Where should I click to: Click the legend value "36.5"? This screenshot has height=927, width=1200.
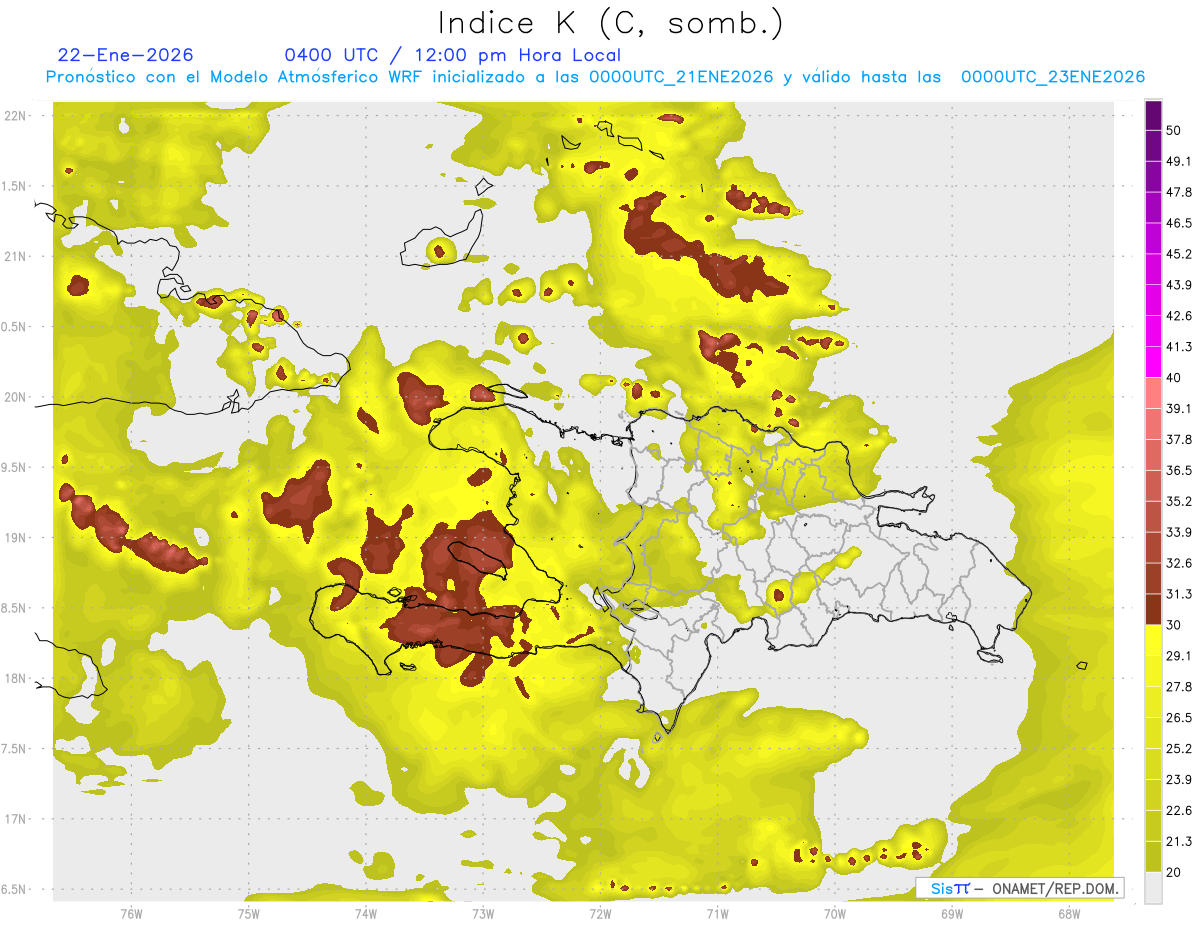point(1179,470)
